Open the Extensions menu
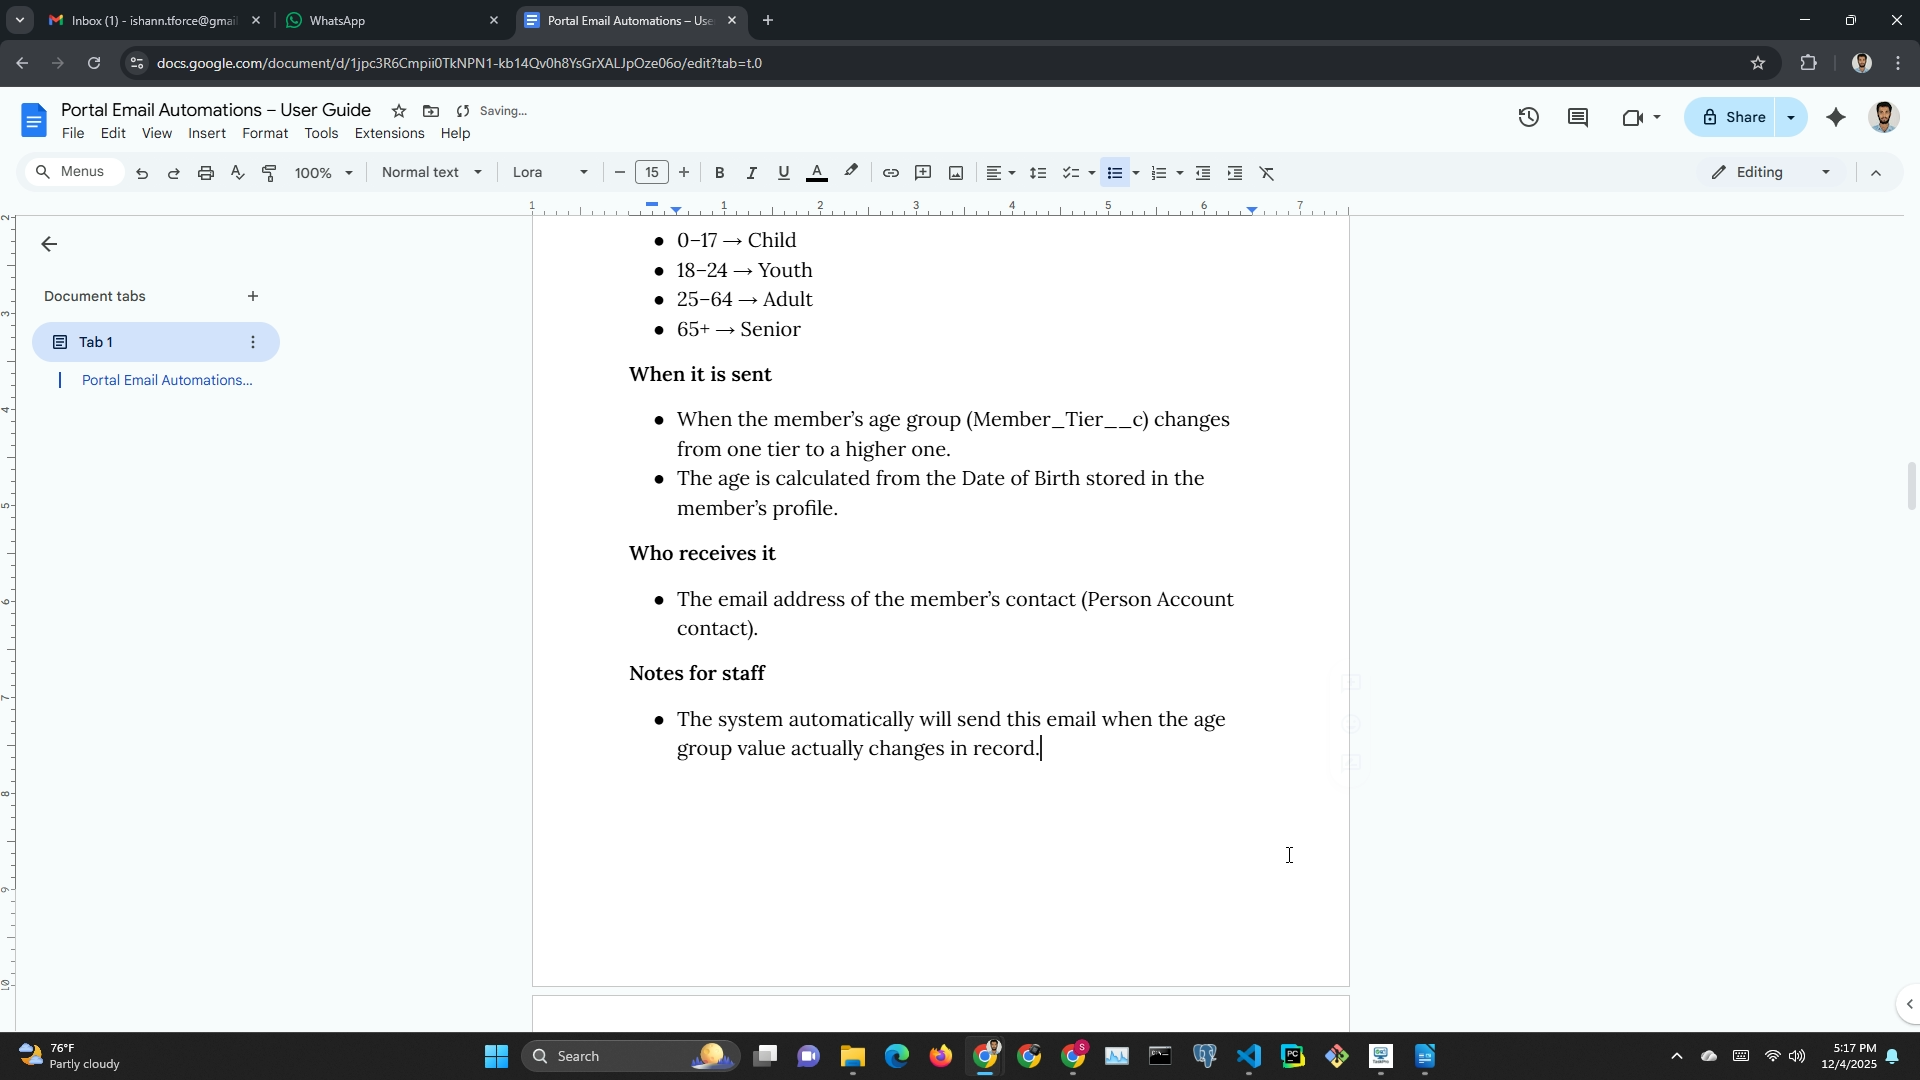Image resolution: width=1920 pixels, height=1080 pixels. tap(389, 134)
